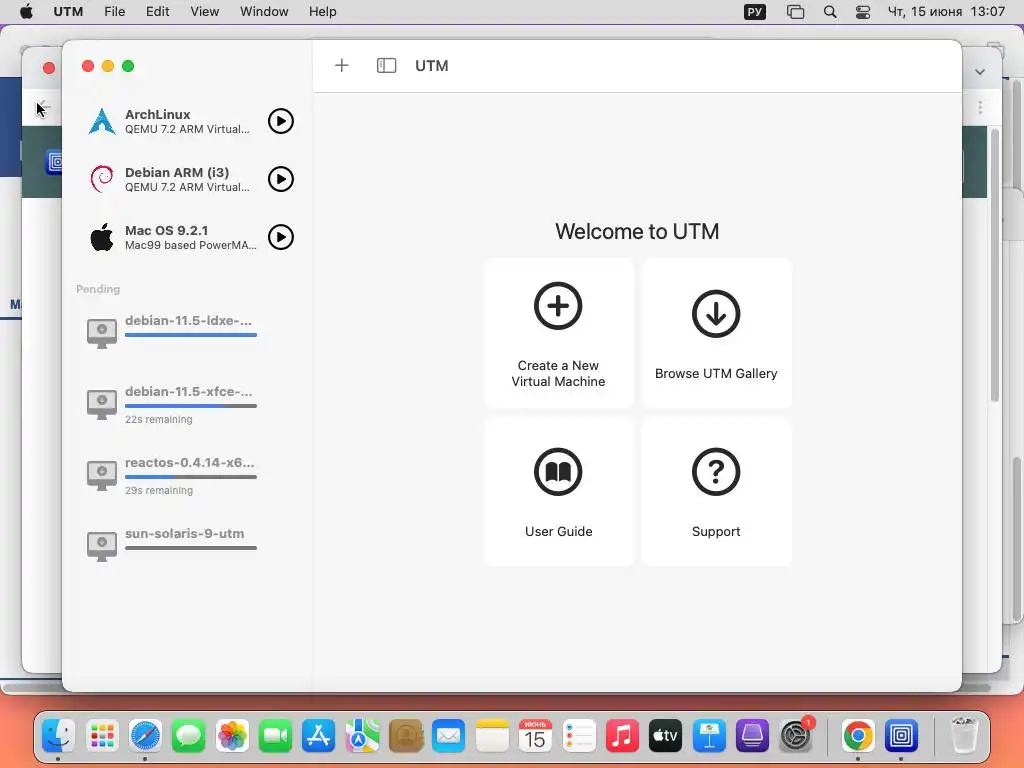This screenshot has height=768, width=1024.
Task: Select the Debian swirl logo icon
Action: pyautogui.click(x=102, y=179)
